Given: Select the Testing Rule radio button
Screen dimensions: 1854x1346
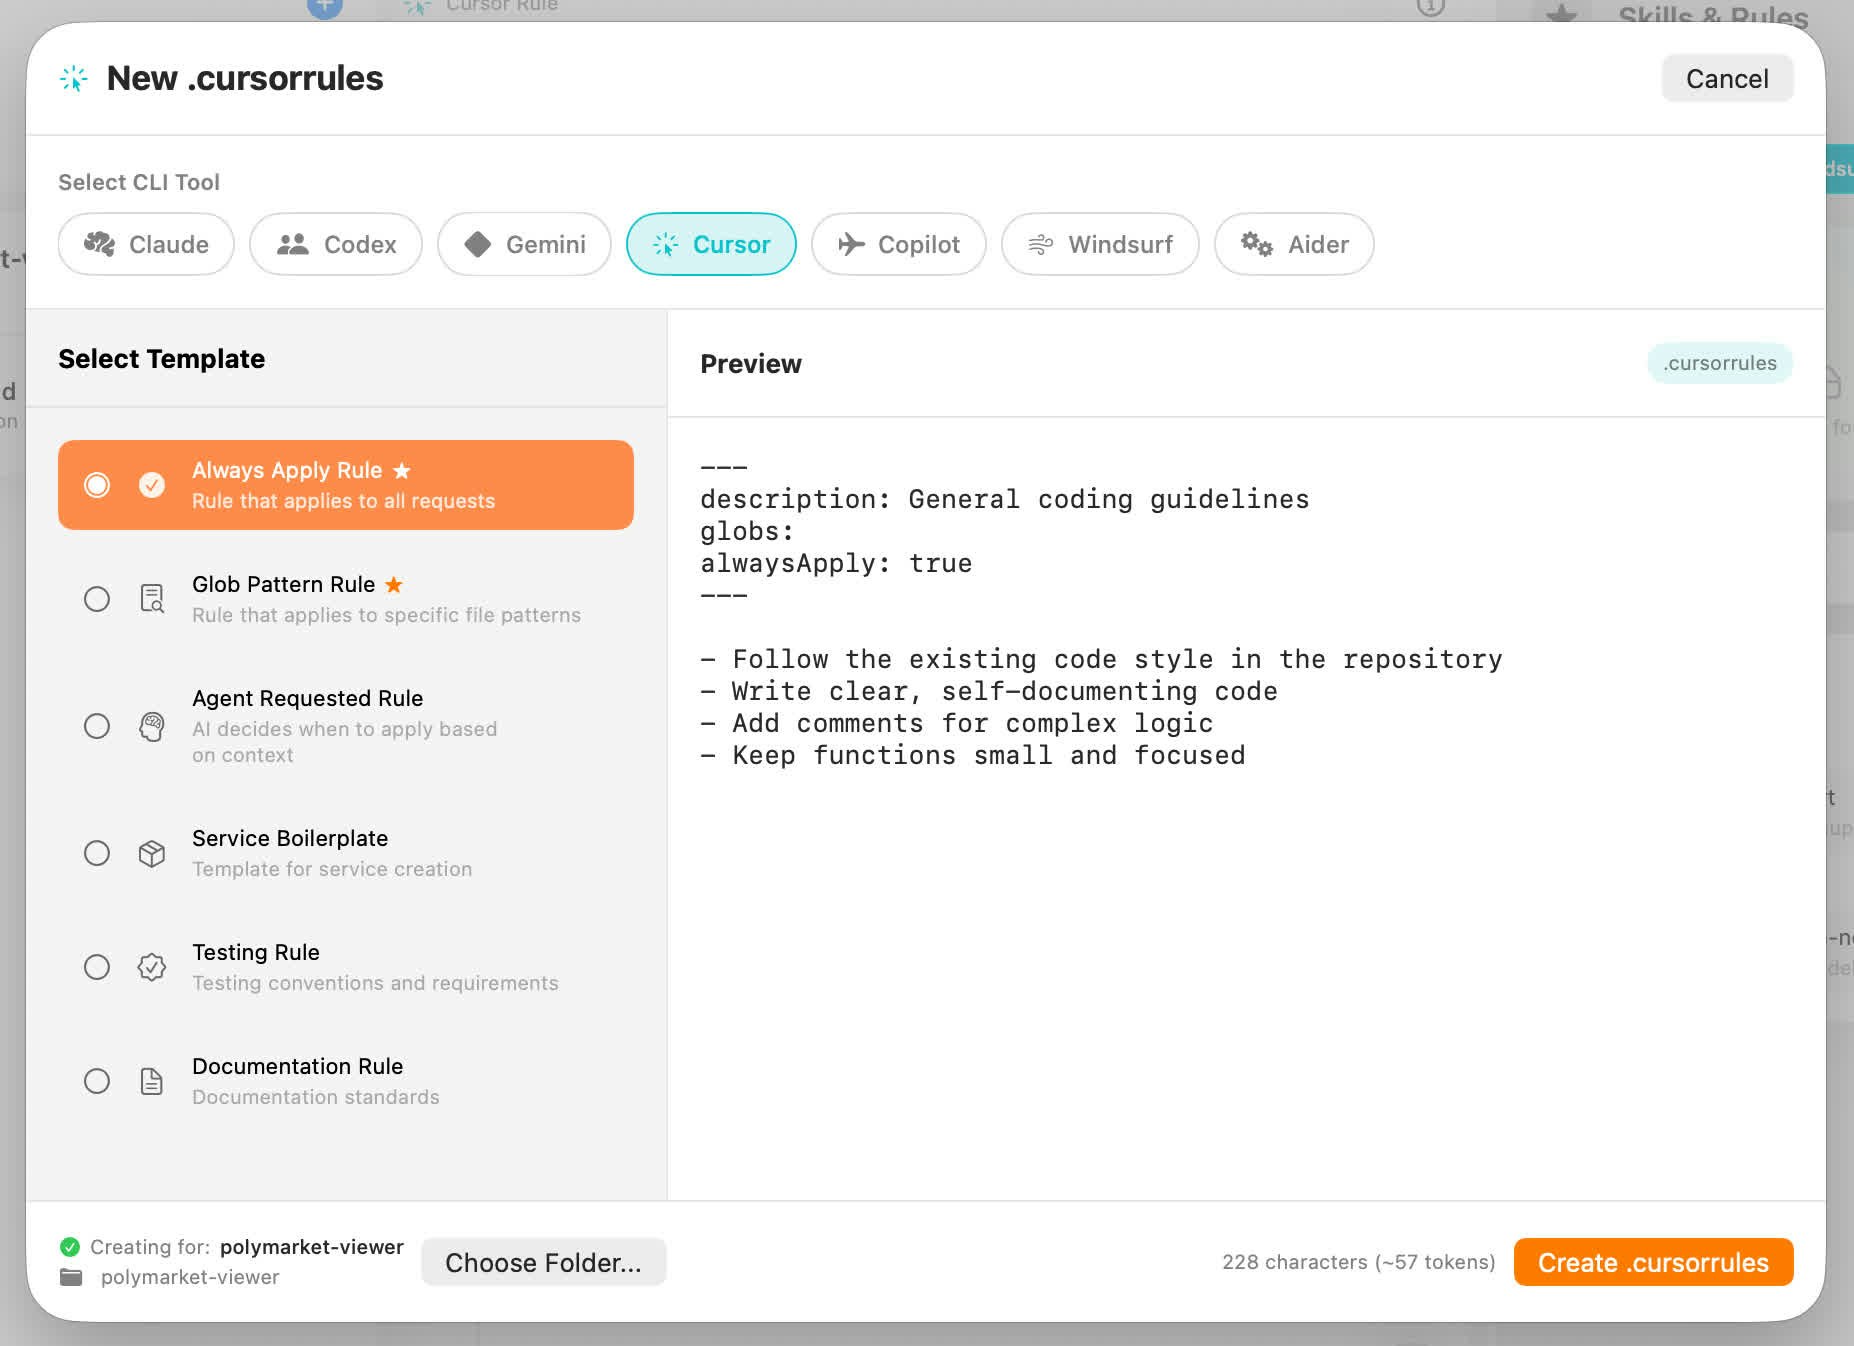Looking at the screenshot, I should [97, 967].
